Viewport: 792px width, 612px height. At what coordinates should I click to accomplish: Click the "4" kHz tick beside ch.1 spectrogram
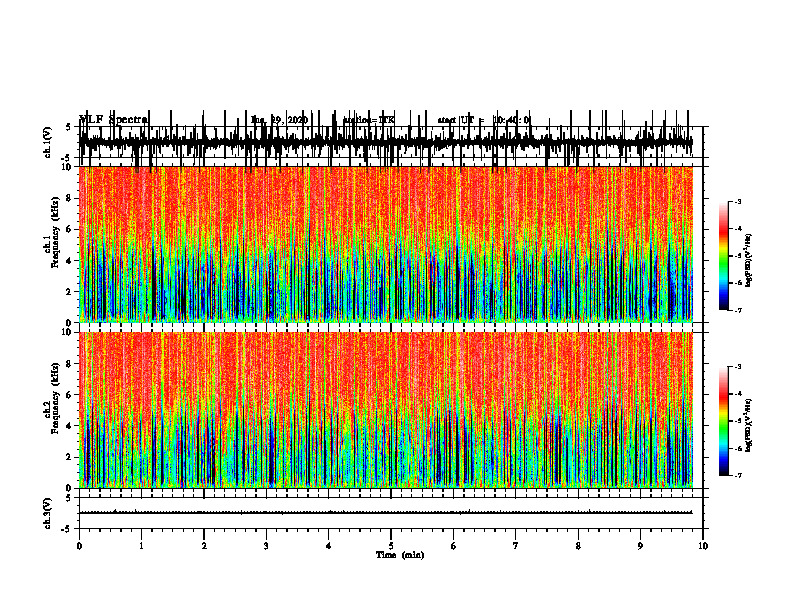[70, 261]
